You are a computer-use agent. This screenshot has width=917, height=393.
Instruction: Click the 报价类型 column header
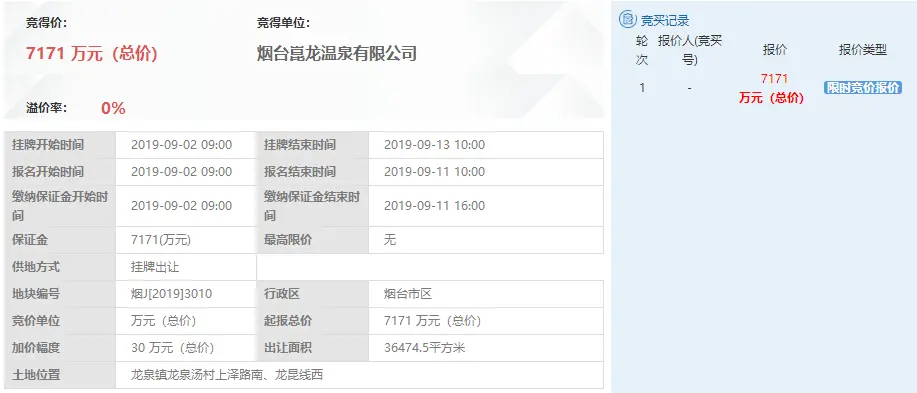[x=863, y=50]
